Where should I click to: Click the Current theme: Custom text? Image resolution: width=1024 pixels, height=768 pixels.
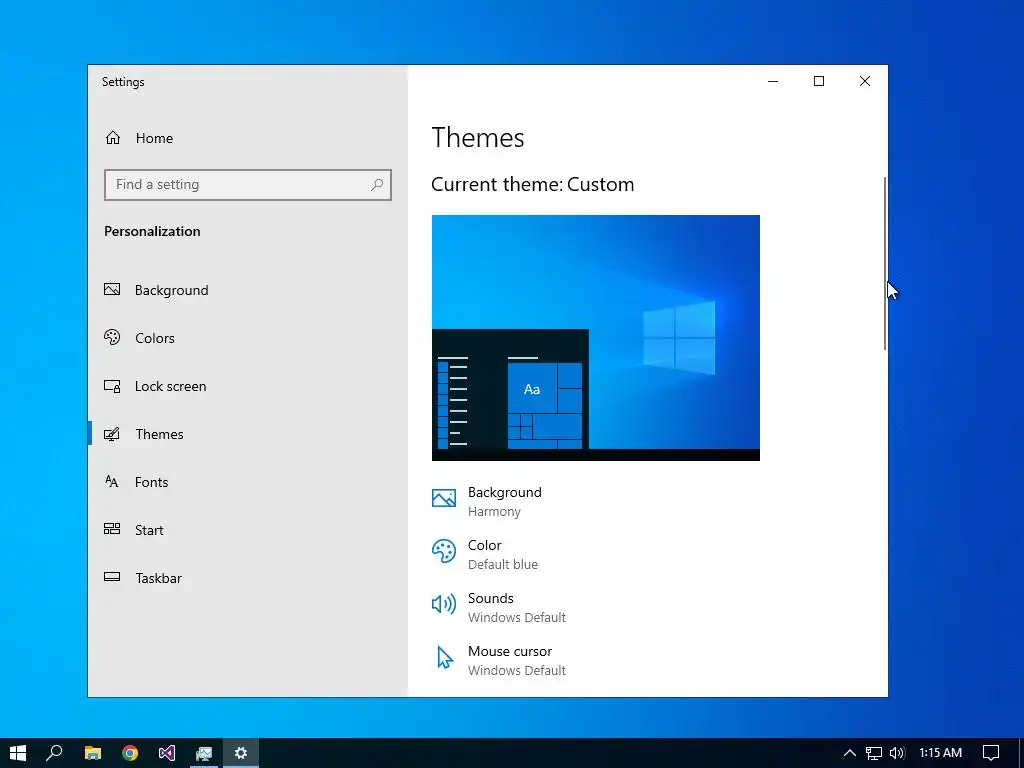click(x=533, y=184)
